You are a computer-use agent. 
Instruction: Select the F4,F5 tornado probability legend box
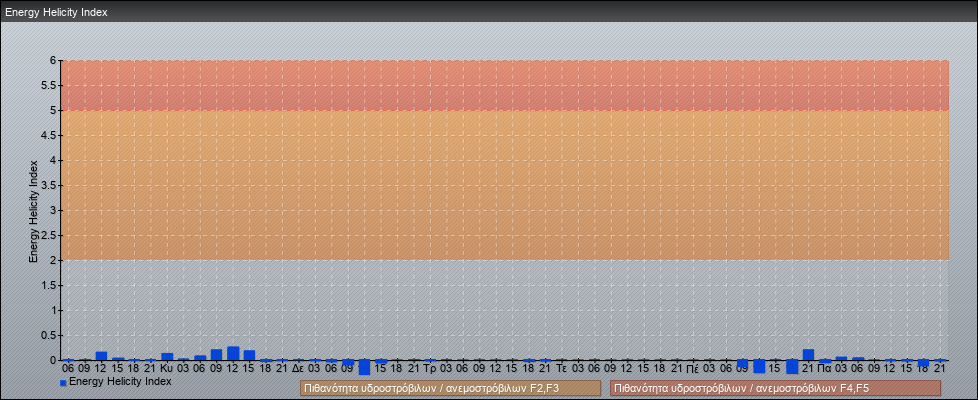(775, 389)
